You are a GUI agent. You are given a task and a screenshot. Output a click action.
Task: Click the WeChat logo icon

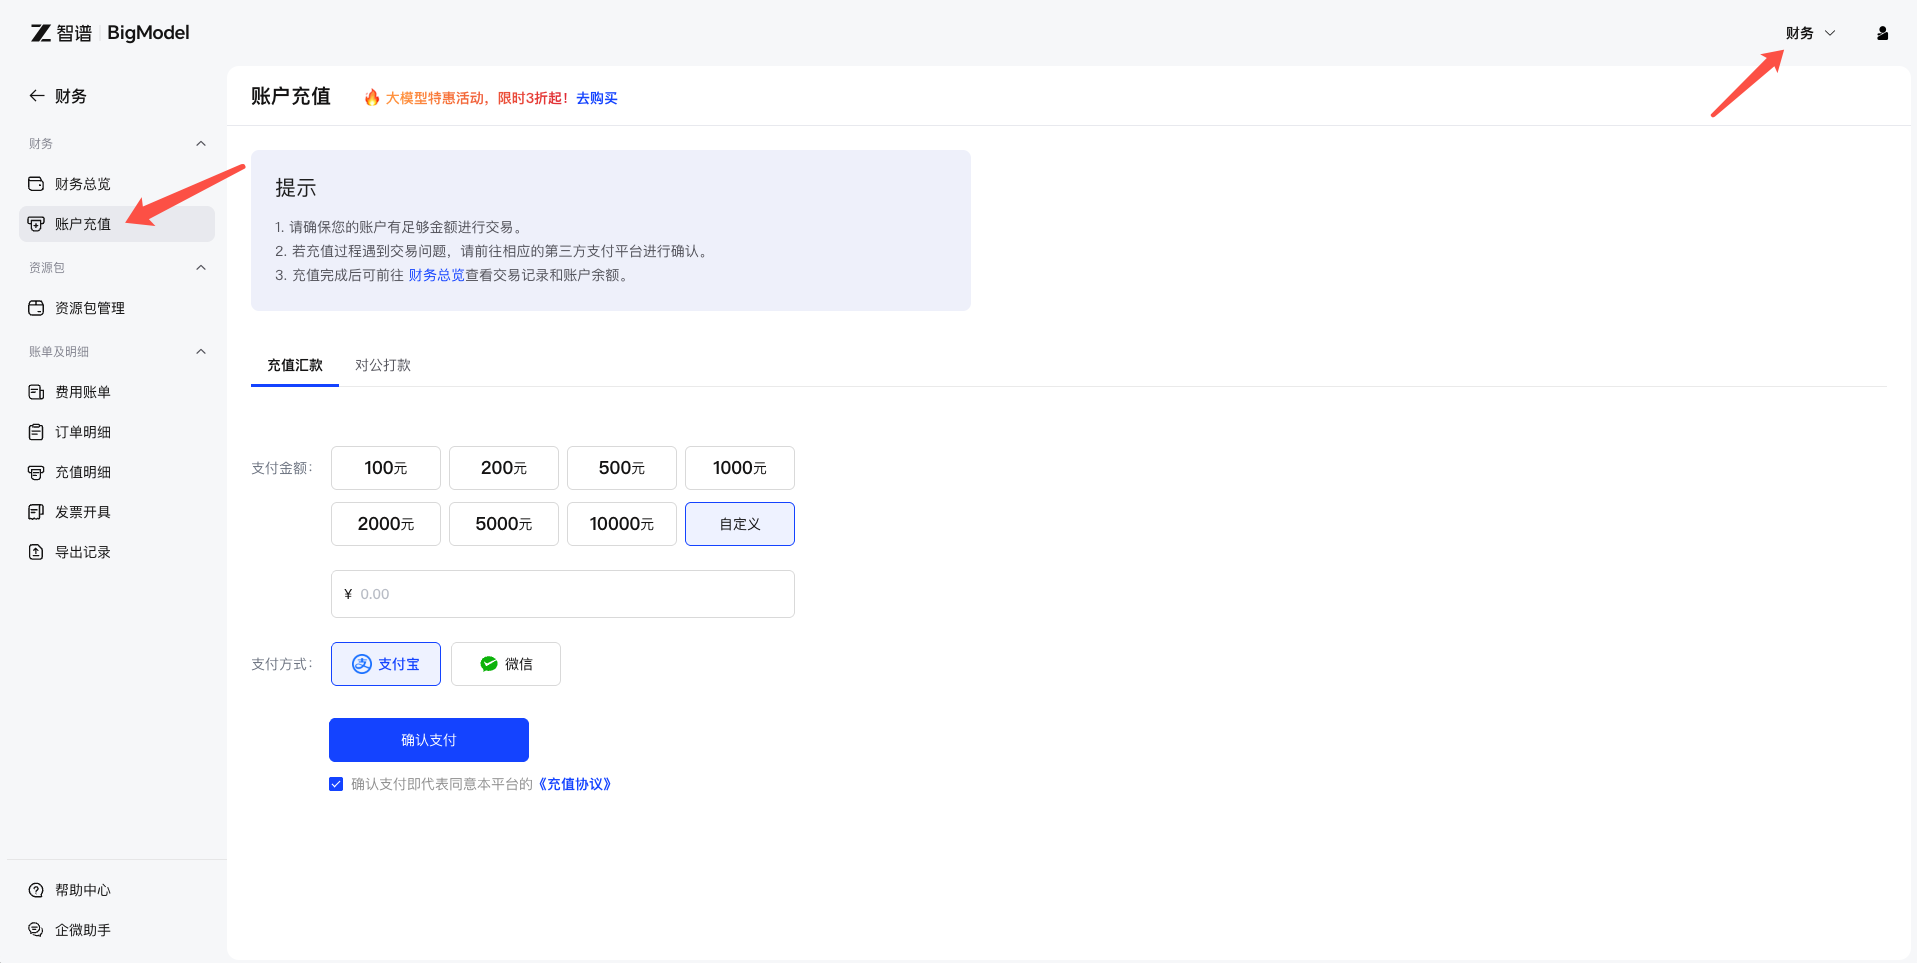489,664
